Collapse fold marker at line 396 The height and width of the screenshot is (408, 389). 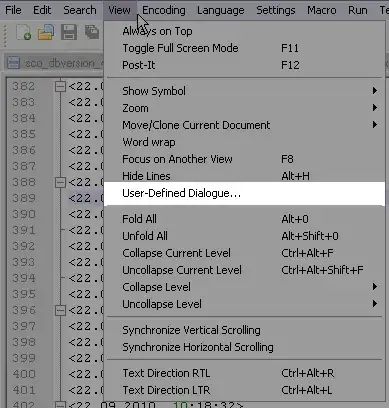pyautogui.click(x=60, y=311)
